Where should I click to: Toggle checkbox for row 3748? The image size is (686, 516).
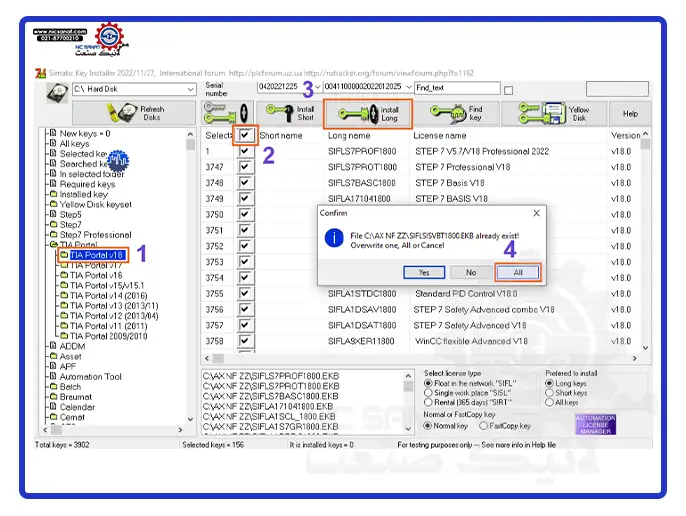245,183
